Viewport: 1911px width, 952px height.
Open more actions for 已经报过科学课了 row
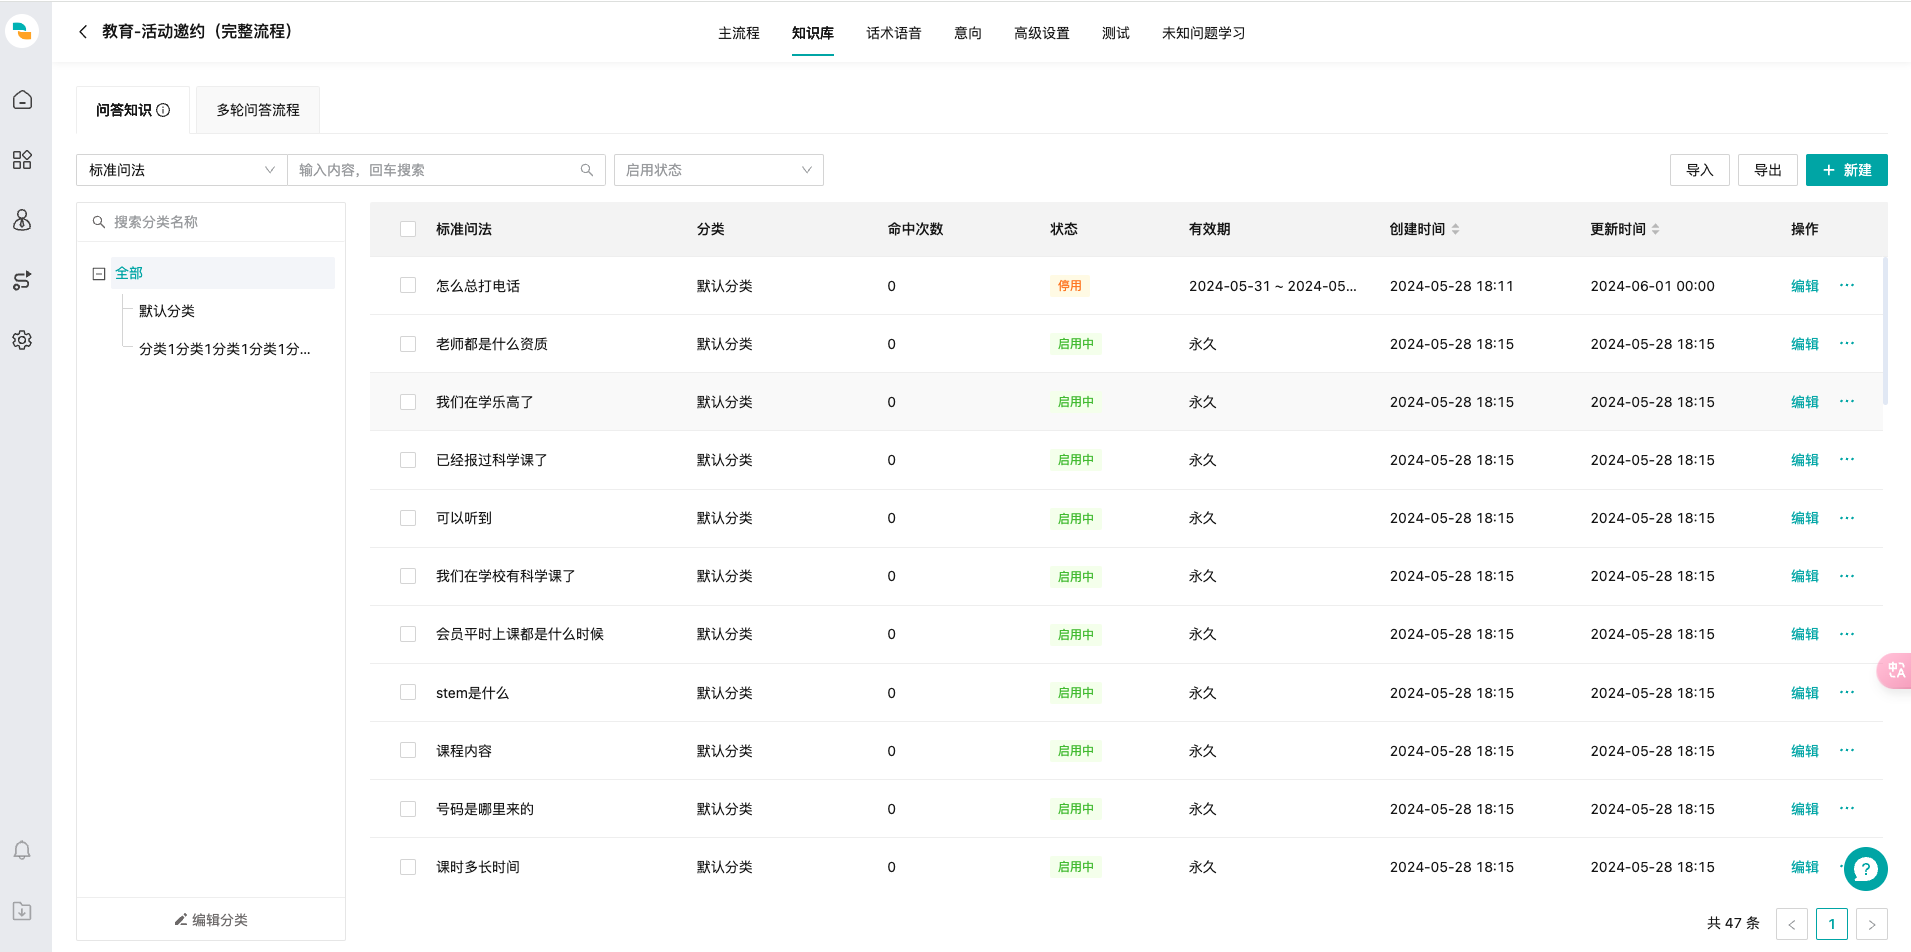[x=1847, y=459]
